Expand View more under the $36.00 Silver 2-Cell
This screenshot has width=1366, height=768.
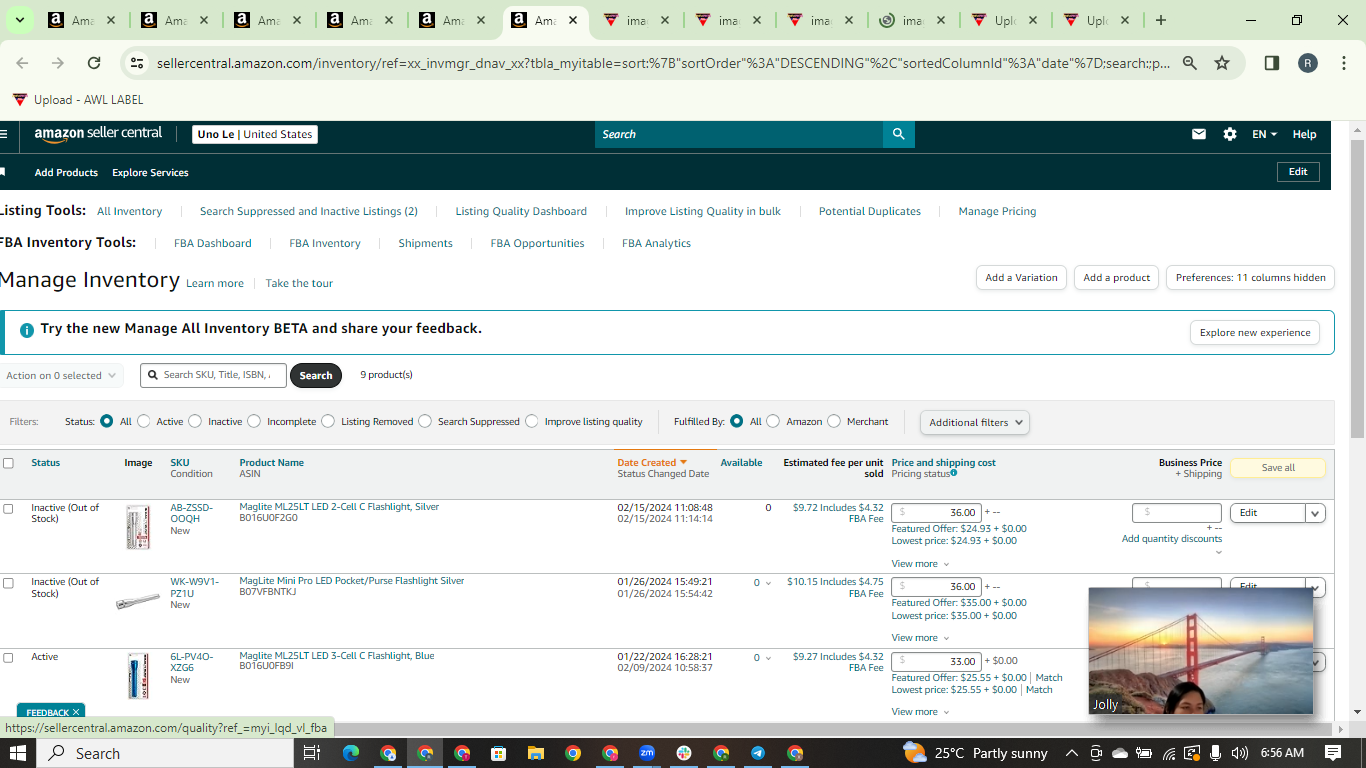(x=920, y=564)
